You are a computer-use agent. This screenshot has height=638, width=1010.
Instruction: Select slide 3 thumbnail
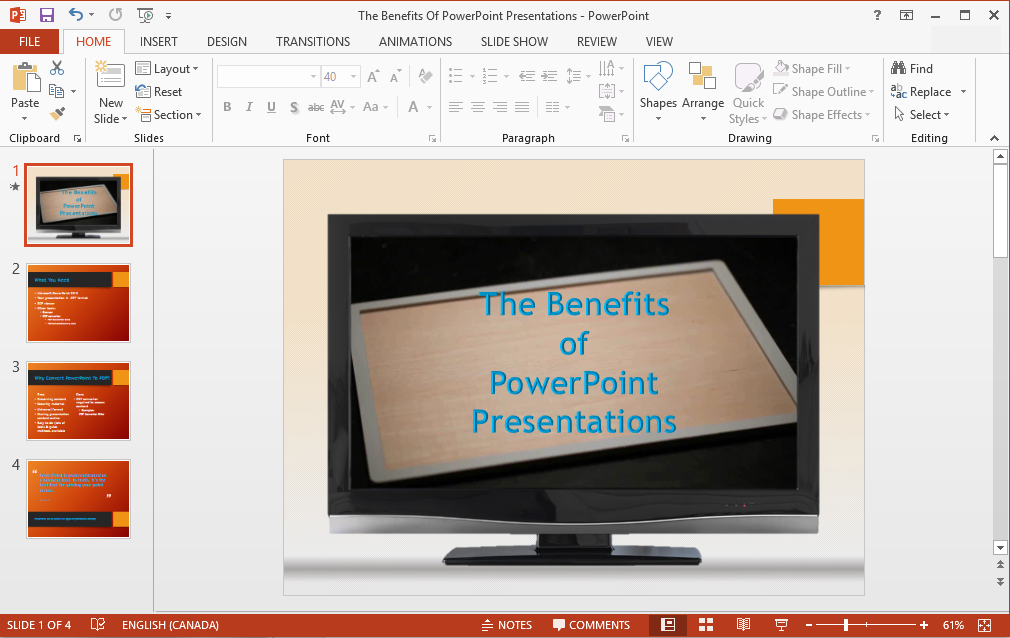pos(79,401)
